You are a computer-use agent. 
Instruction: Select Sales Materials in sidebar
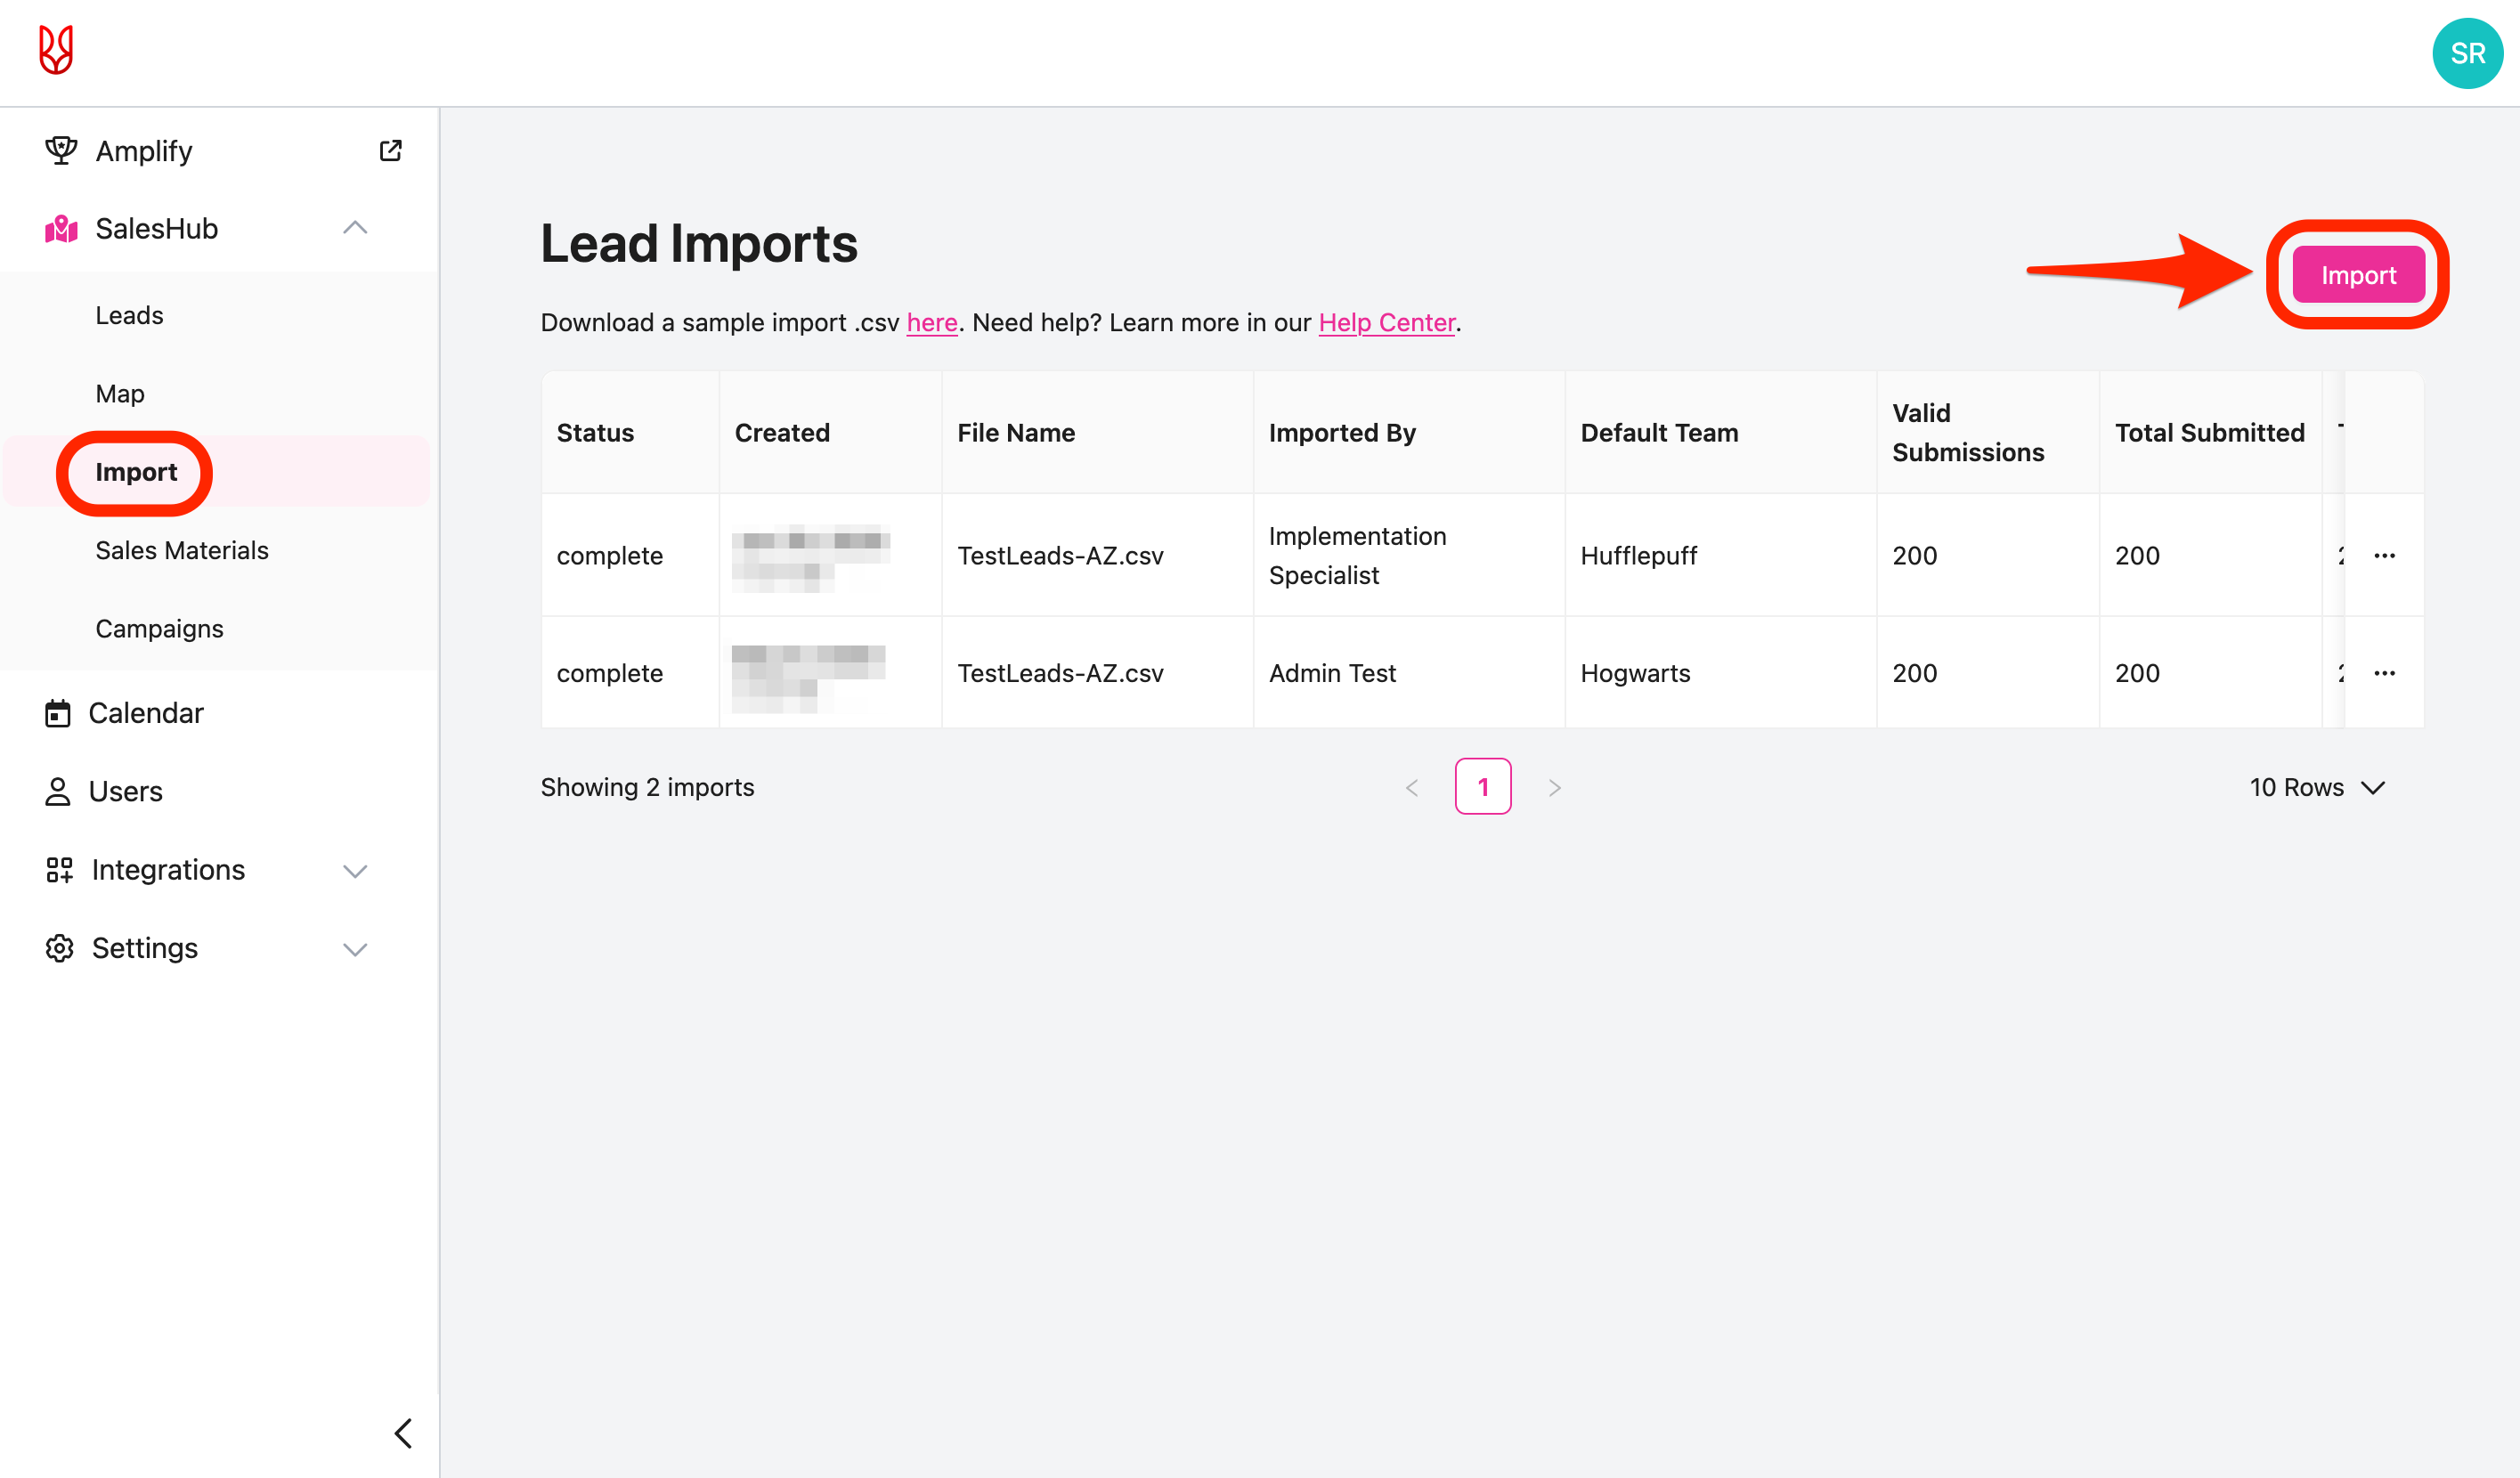pos(182,550)
